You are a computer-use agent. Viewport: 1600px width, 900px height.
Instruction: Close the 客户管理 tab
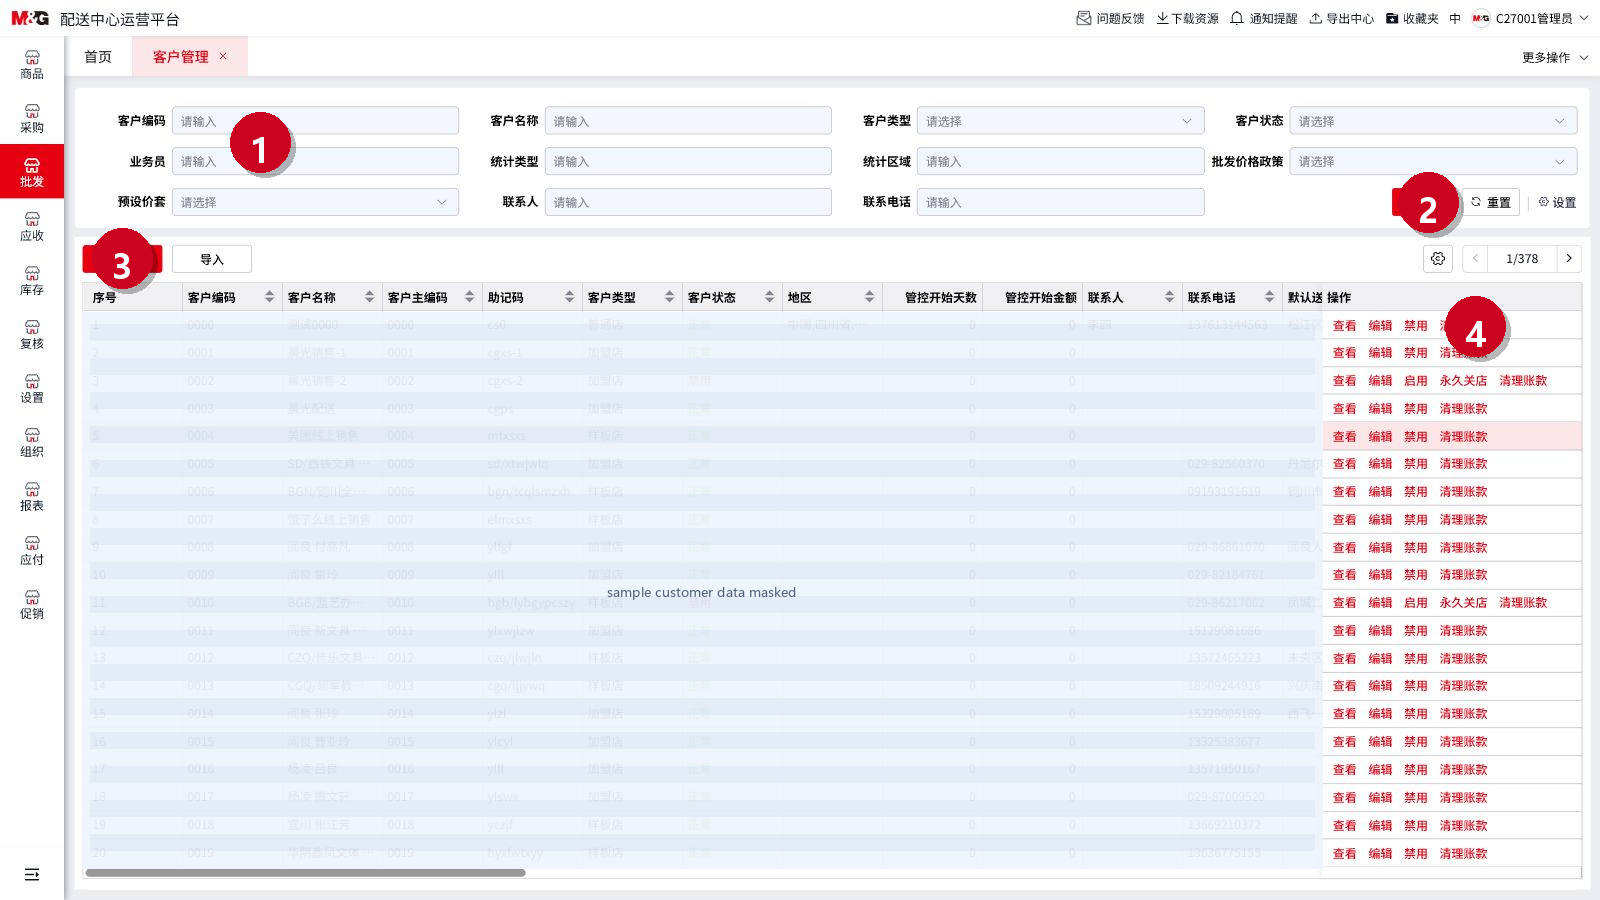[x=223, y=56]
